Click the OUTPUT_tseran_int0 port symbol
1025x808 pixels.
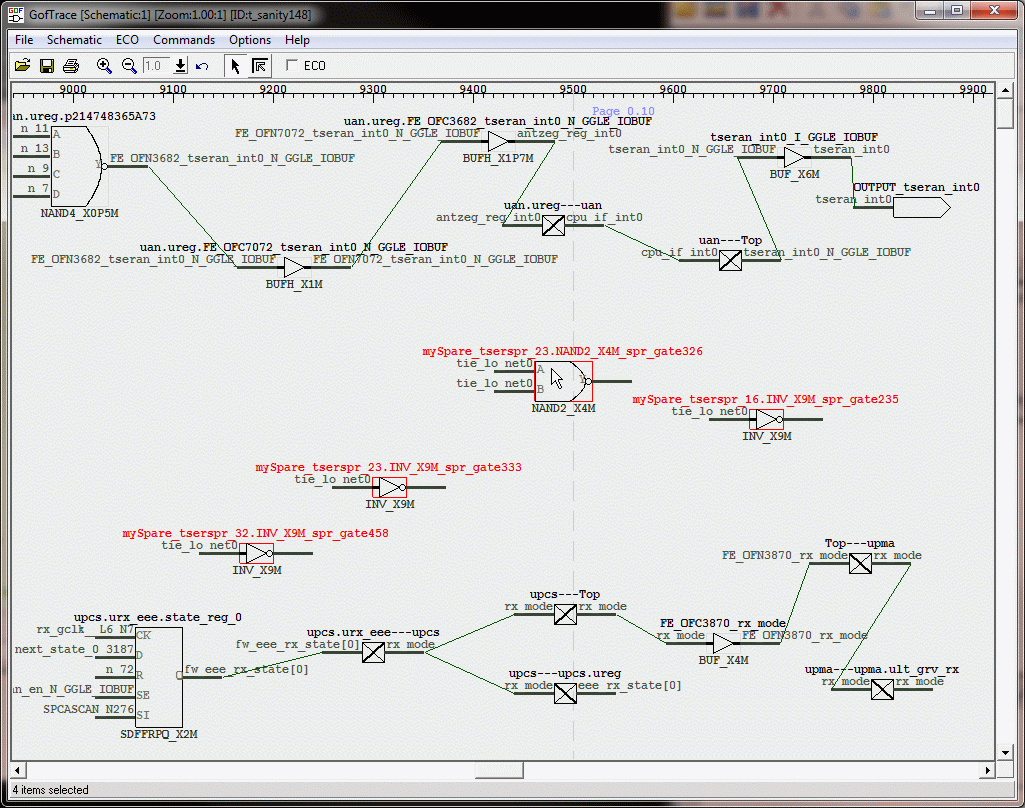tap(920, 208)
